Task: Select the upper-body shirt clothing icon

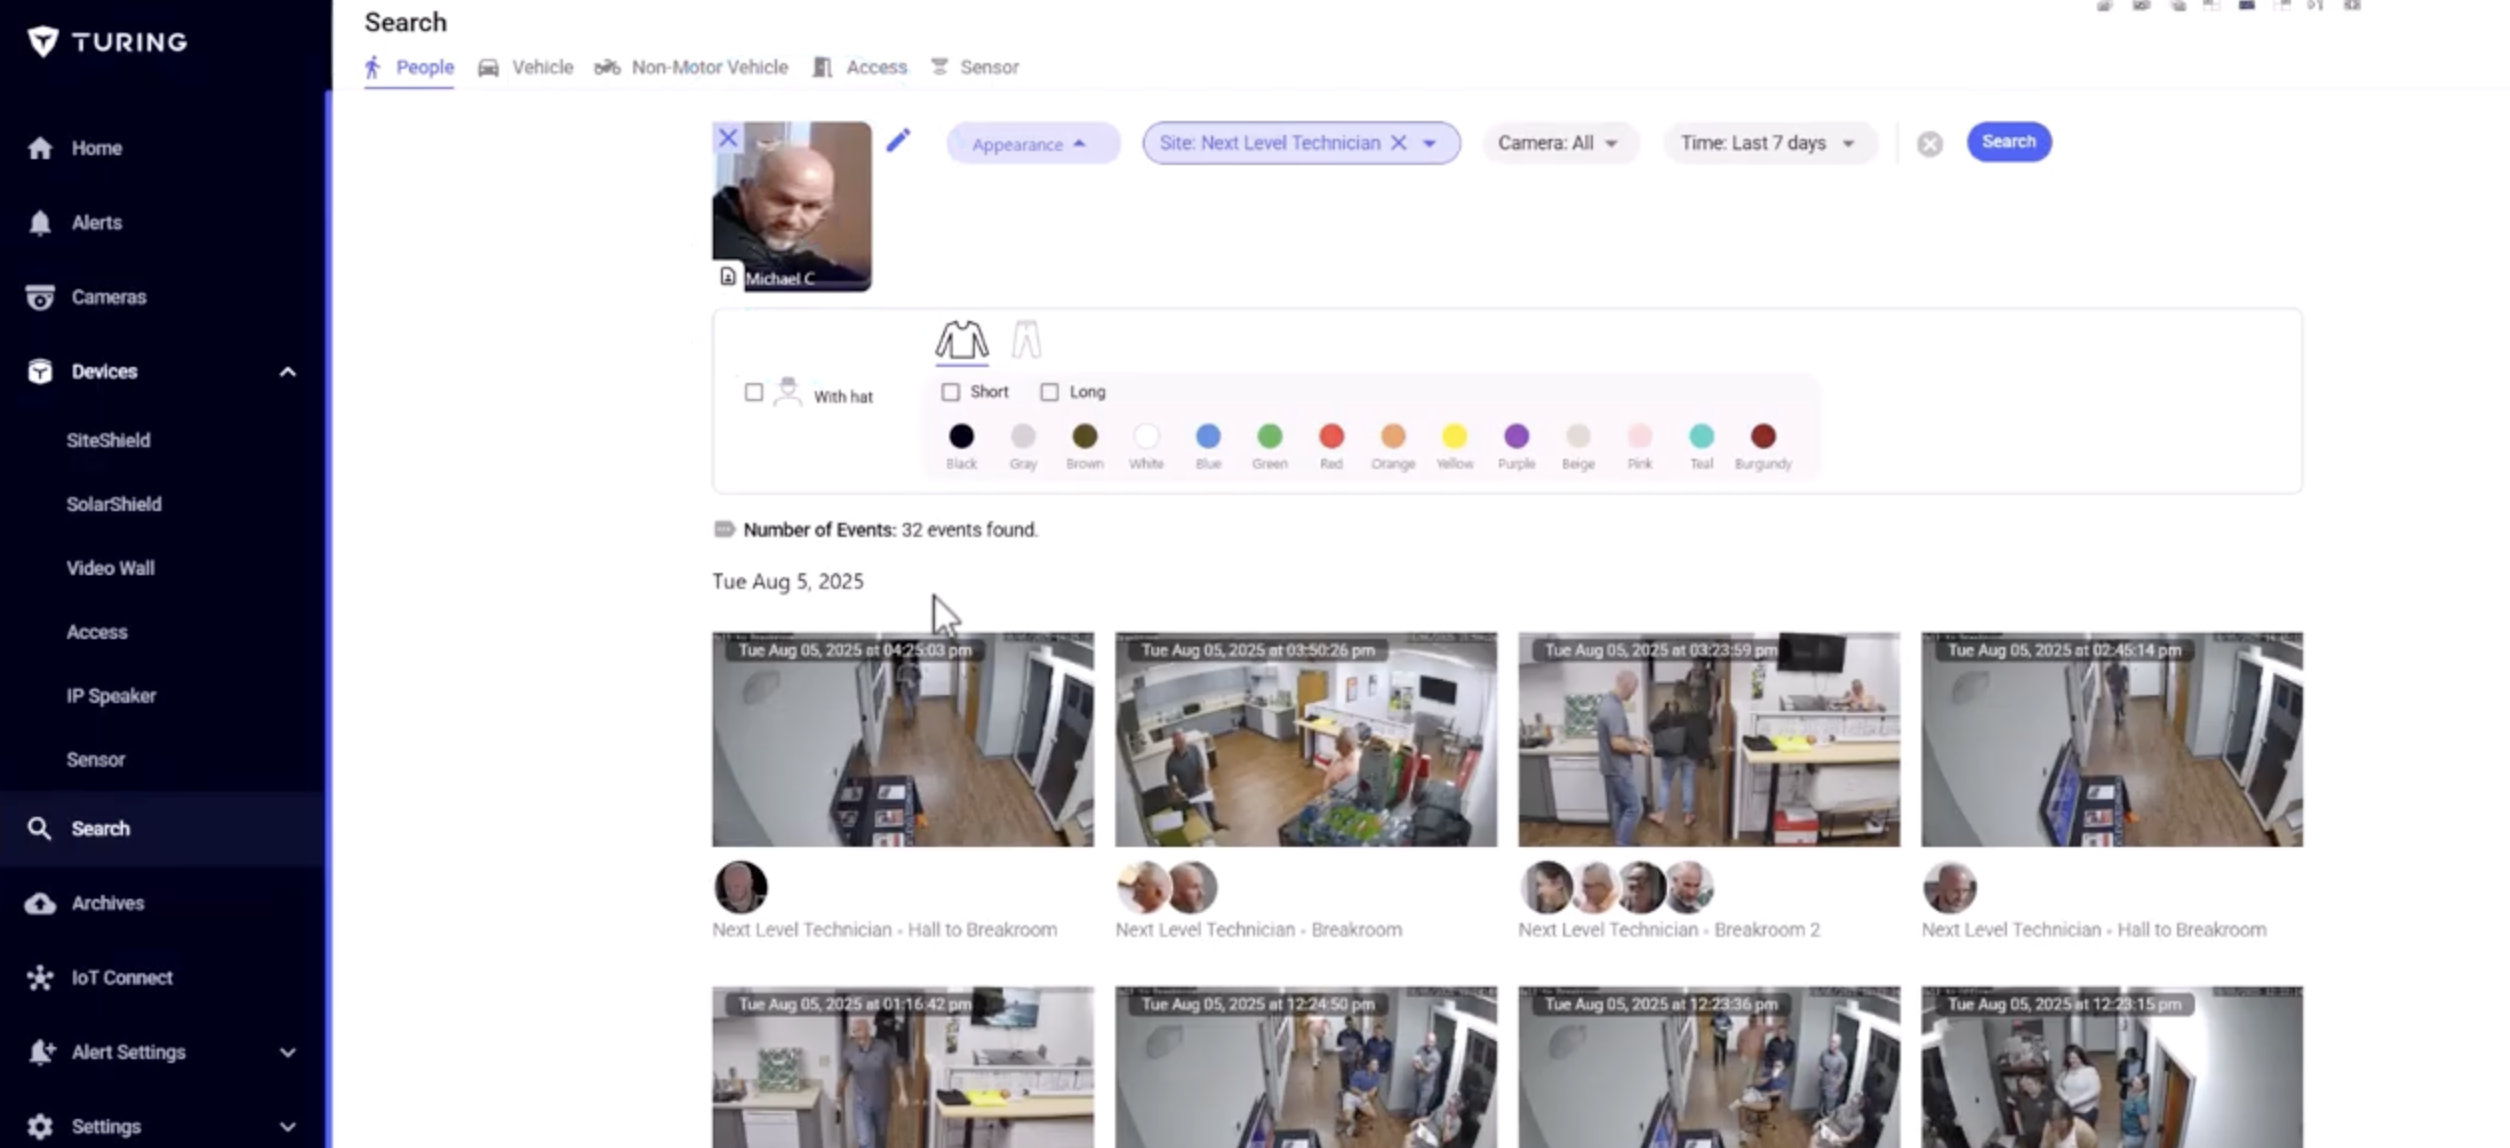Action: pos(961,340)
